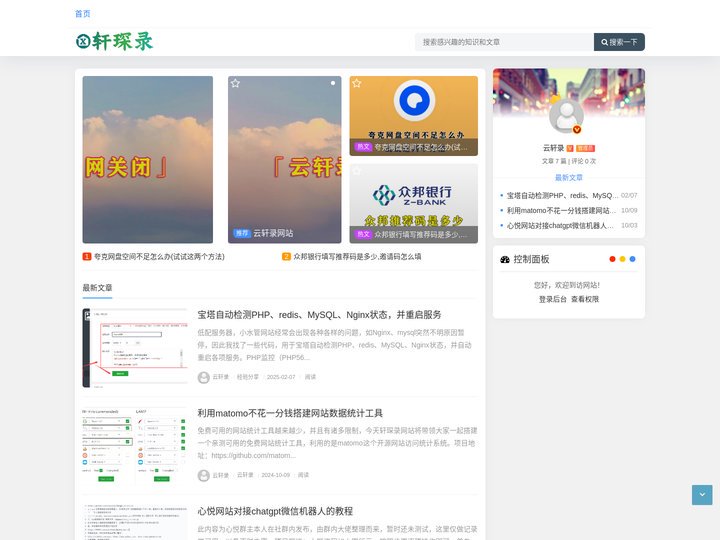Image resolution: width=720 pixels, height=540 pixels.
Task: Click the number 1 rank badge
Action: [87, 257]
